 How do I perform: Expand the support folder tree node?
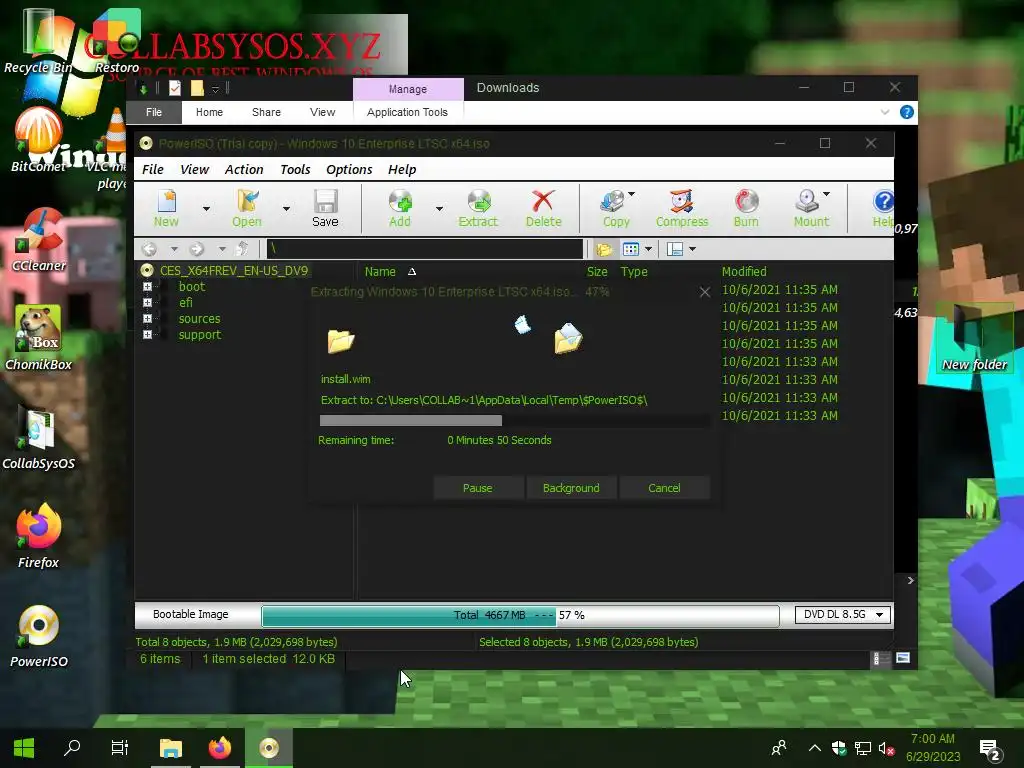148,334
